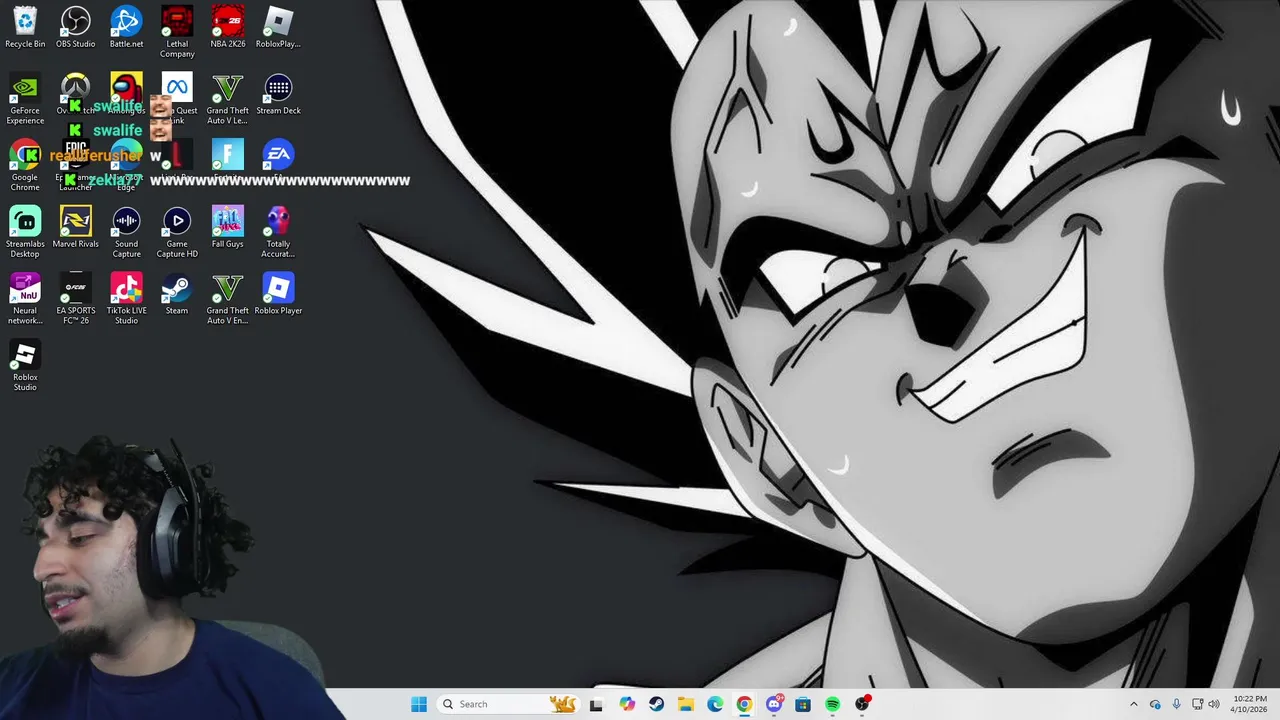
Task: Open Copilot from the taskbar
Action: pyautogui.click(x=626, y=704)
